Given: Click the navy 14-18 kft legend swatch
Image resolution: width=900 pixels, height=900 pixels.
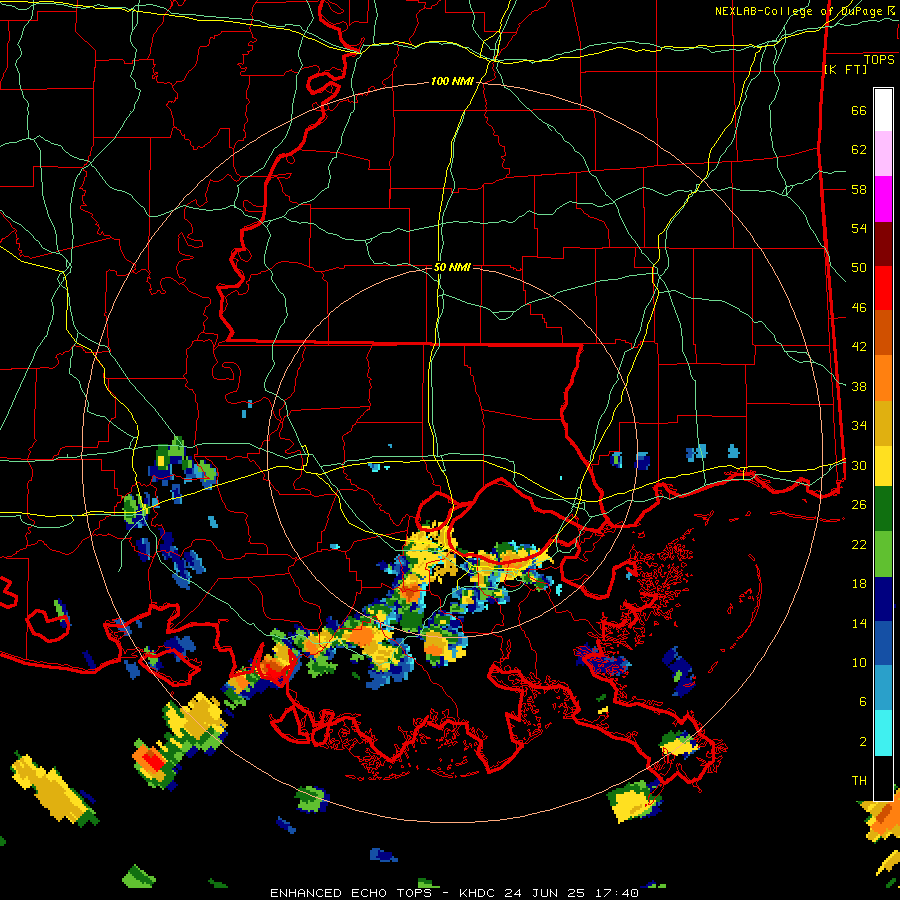Looking at the screenshot, I should pos(883,599).
